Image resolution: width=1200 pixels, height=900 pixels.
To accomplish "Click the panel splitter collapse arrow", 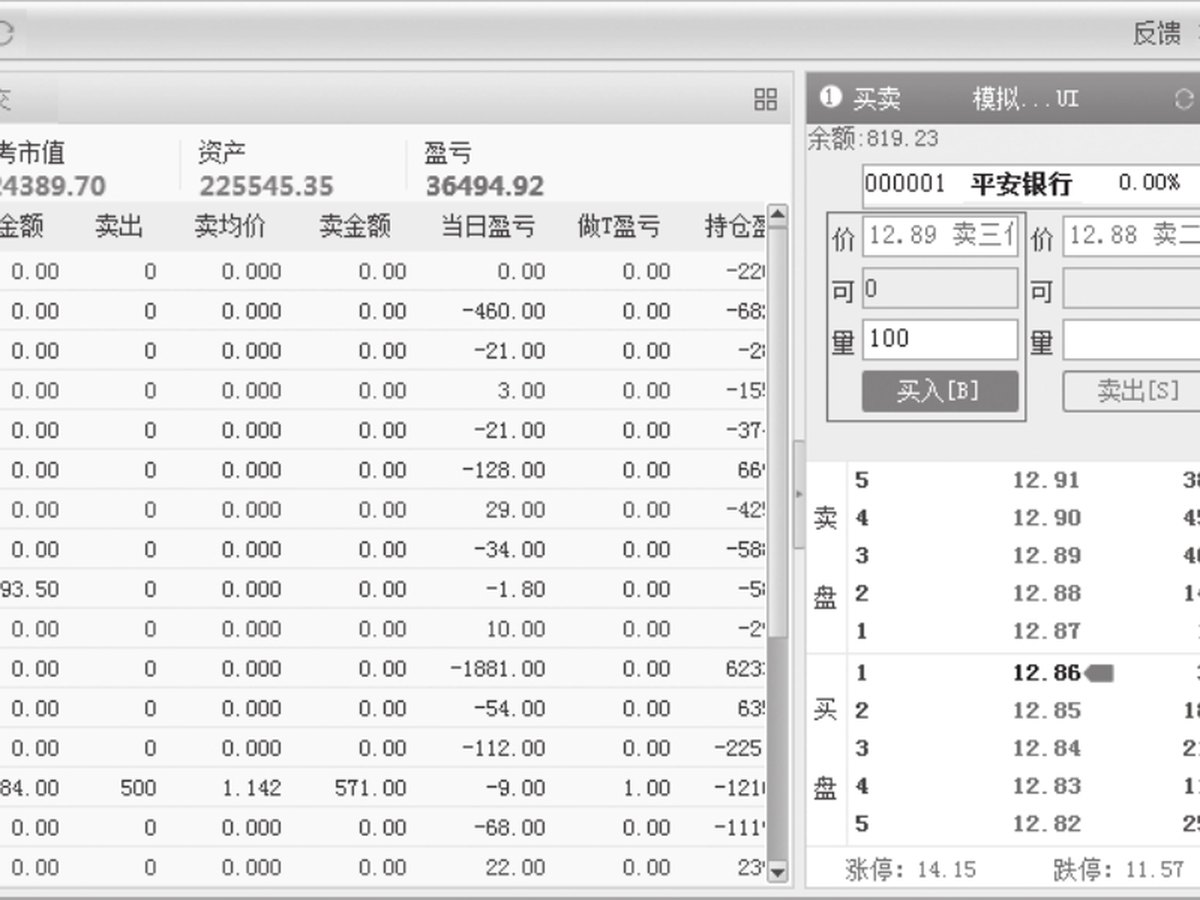I will (x=798, y=494).
